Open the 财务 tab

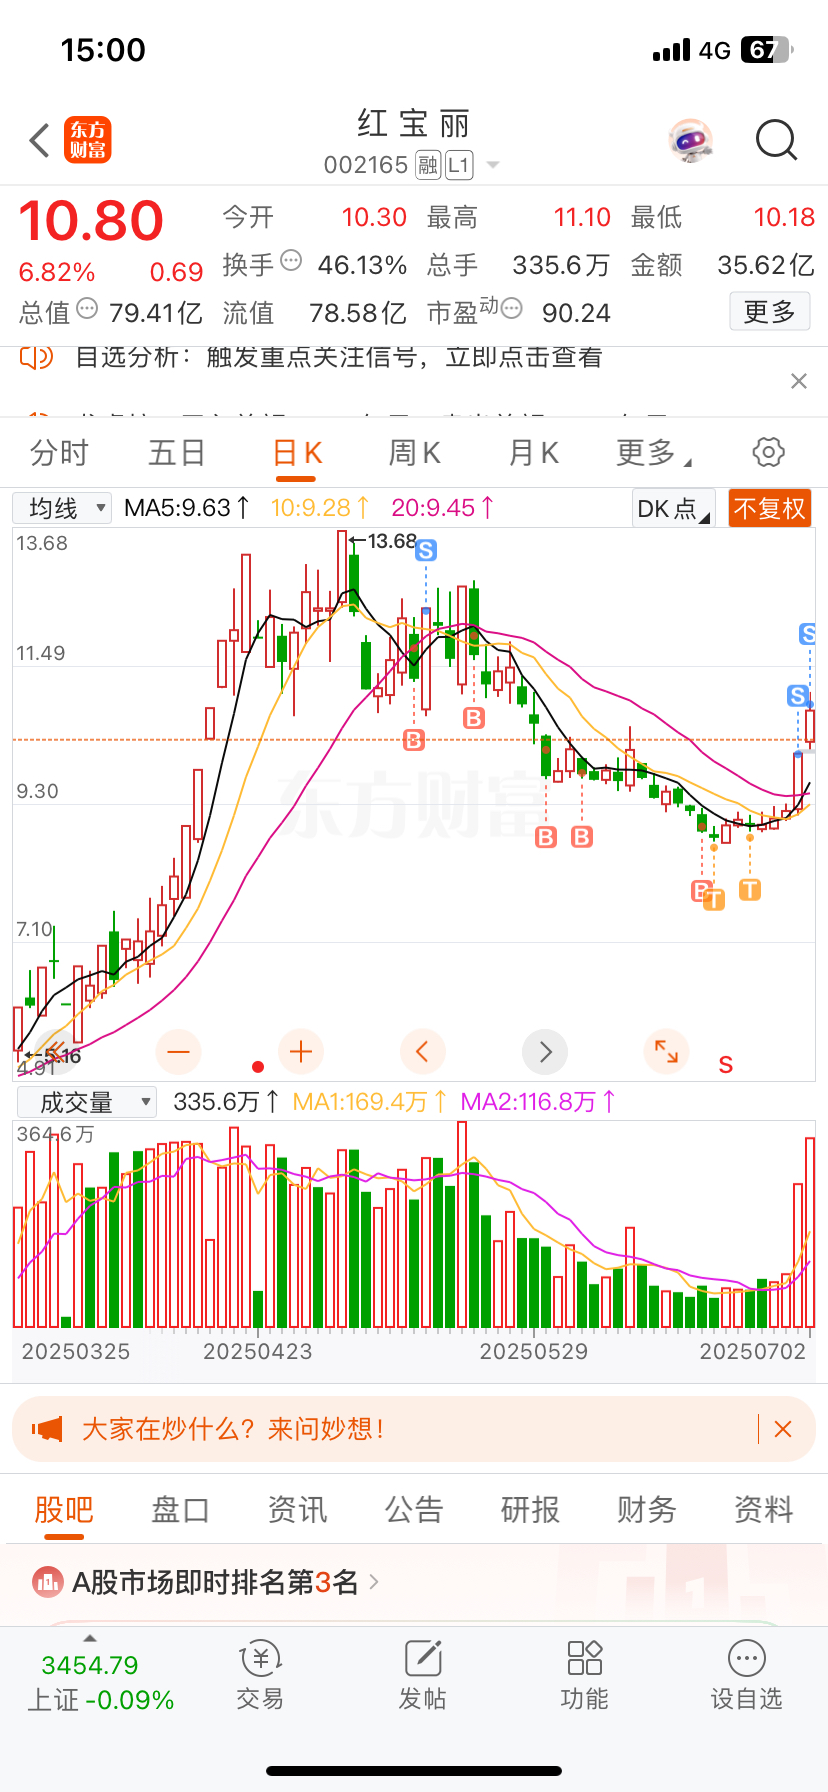[x=647, y=1510]
